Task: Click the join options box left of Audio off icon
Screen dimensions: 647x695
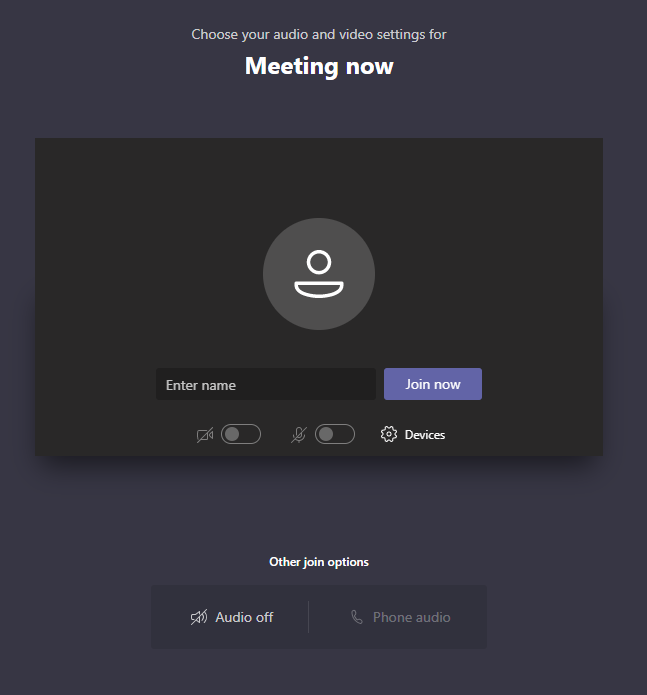Action: [x=171, y=617]
